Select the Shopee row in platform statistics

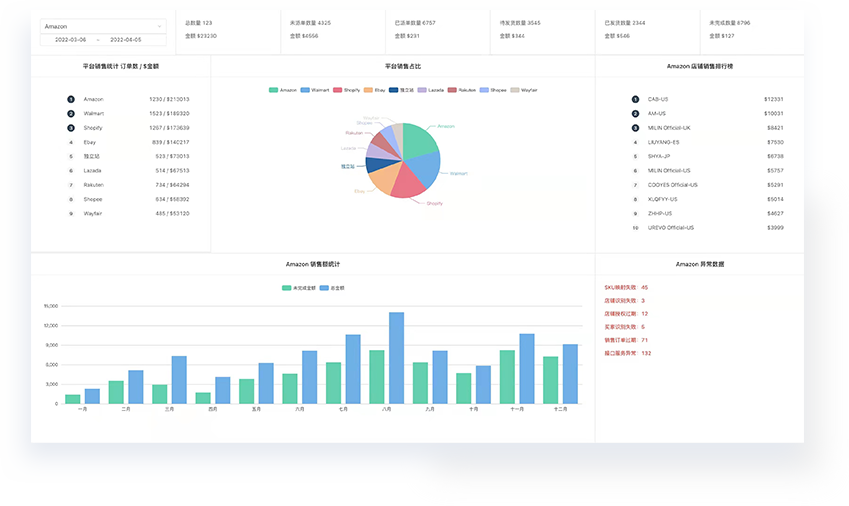pyautogui.click(x=128, y=199)
